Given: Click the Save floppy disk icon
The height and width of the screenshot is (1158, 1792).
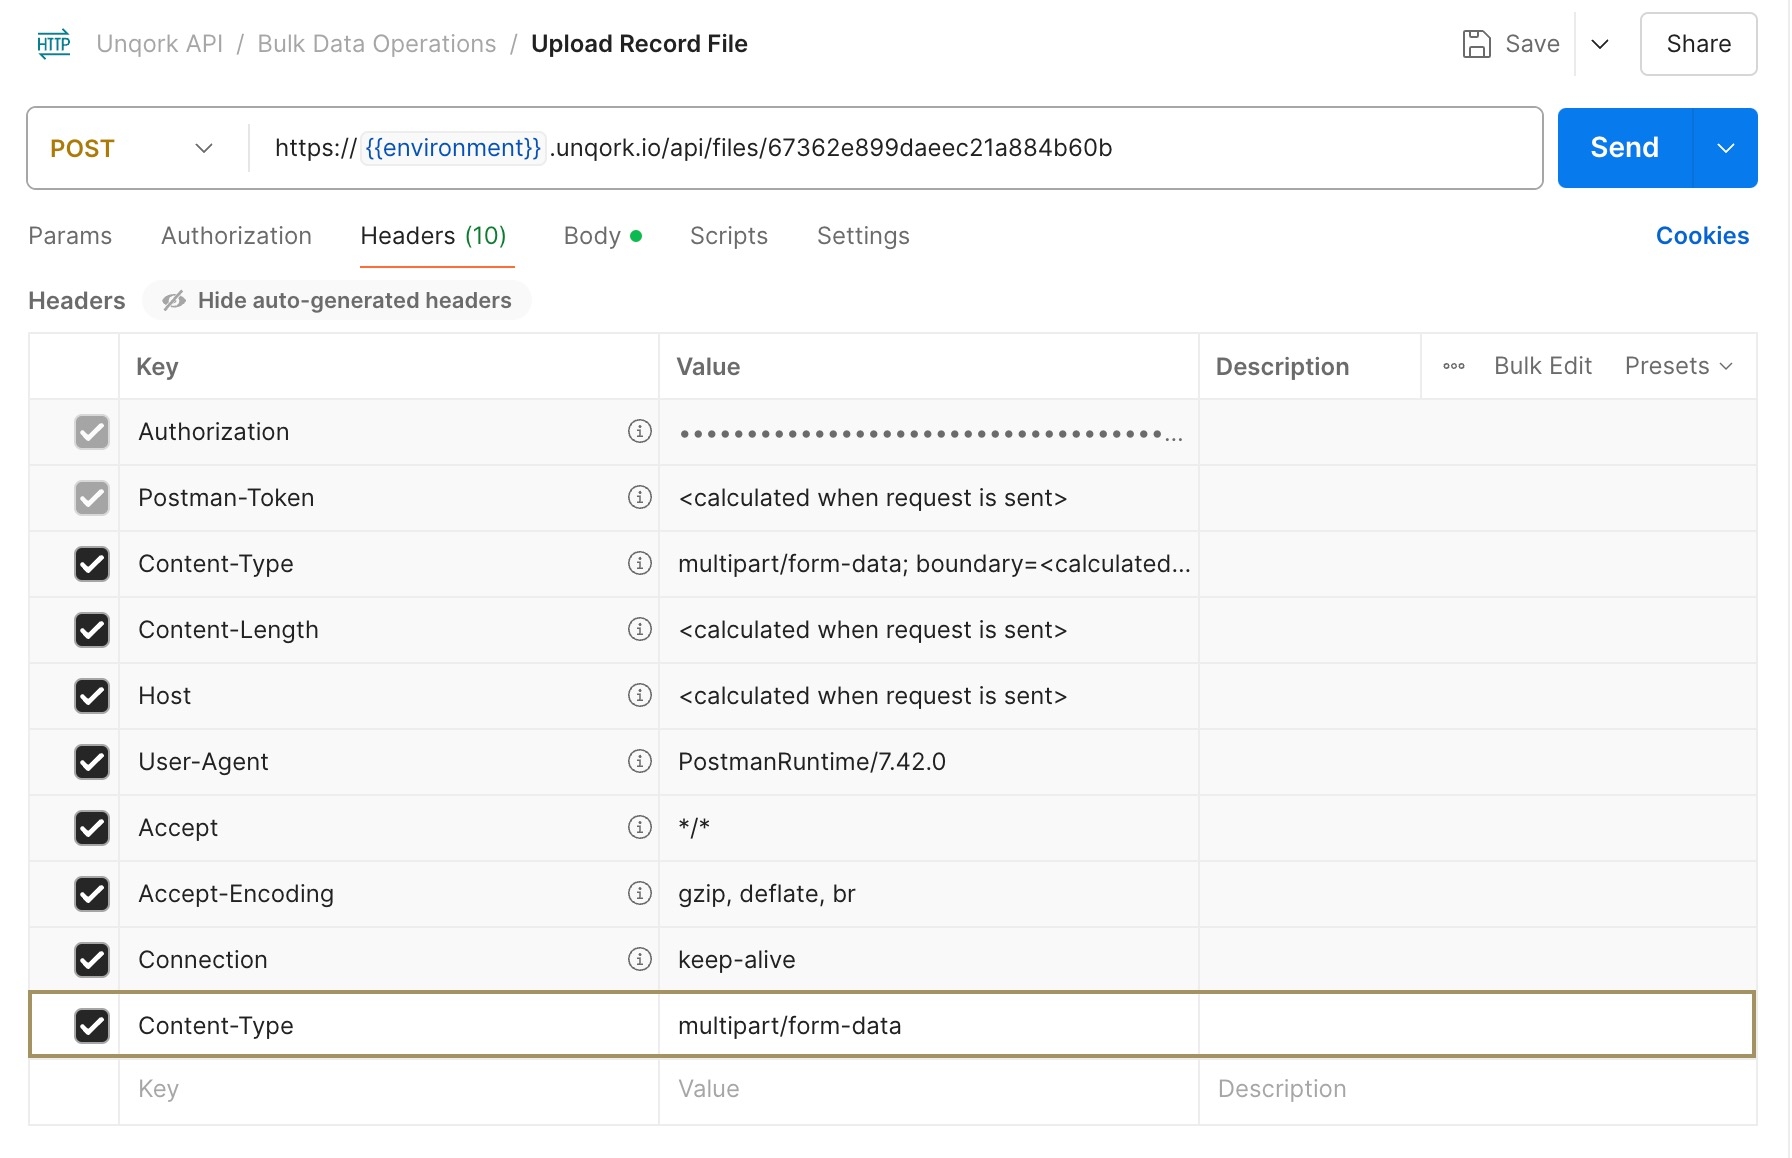Looking at the screenshot, I should [1476, 44].
